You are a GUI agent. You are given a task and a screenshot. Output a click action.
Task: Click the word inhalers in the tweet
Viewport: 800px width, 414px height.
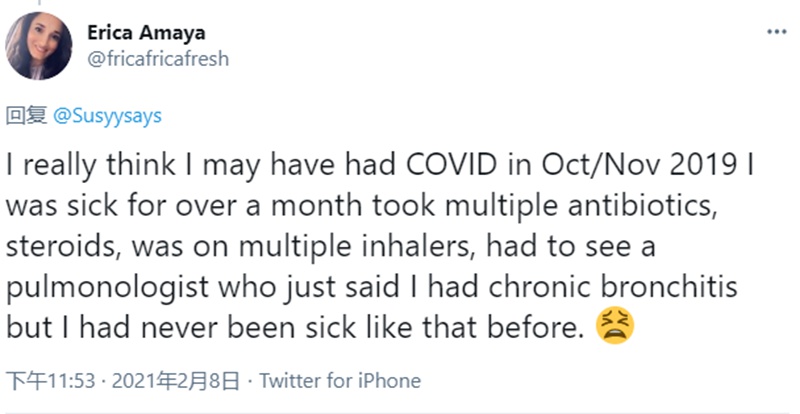(418, 246)
